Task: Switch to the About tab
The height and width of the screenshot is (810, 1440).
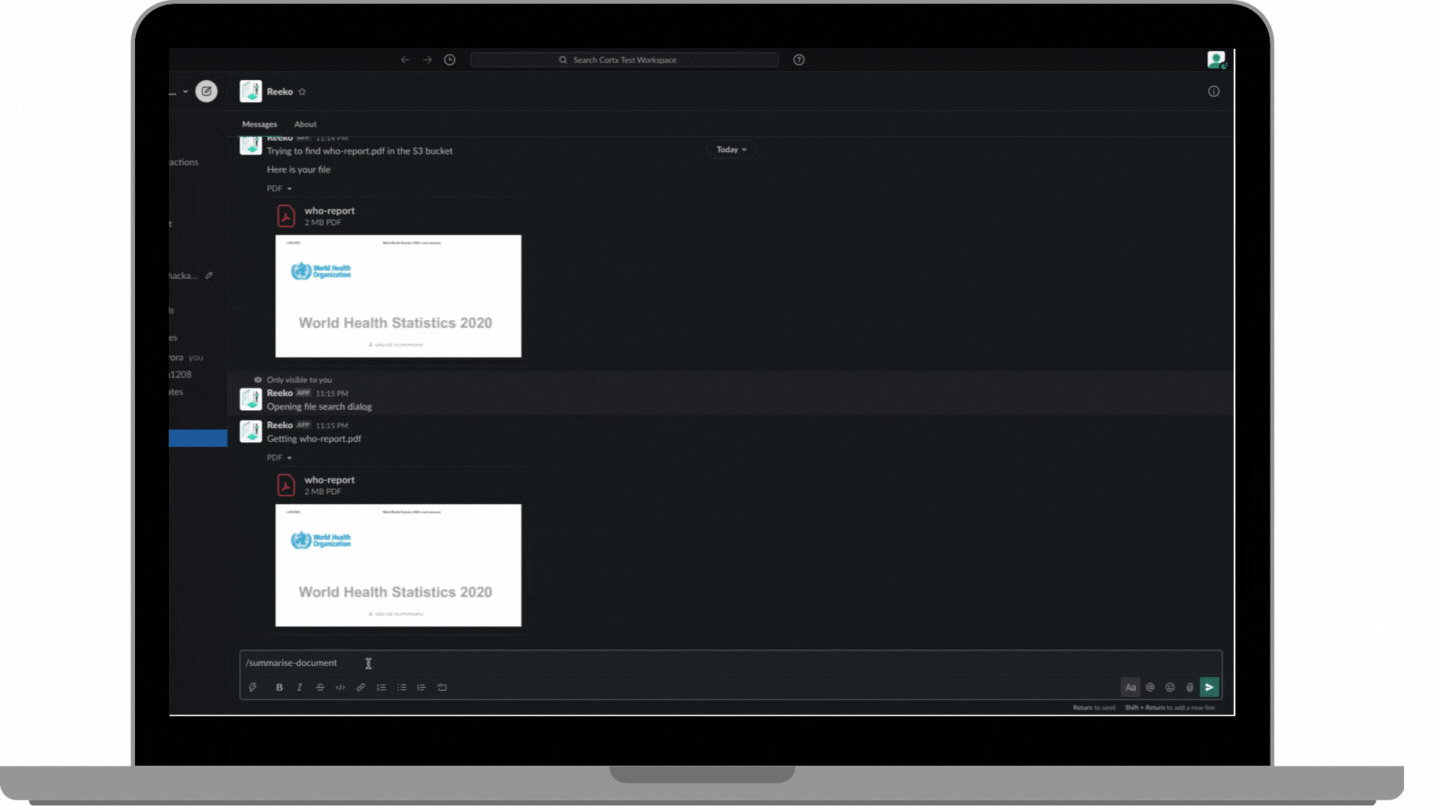Action: pos(305,125)
